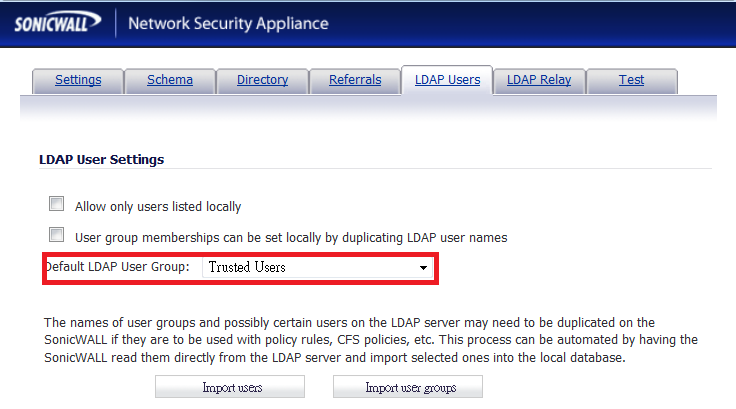The image size is (736, 409).
Task: Open the Settings tab
Action: click(78, 80)
